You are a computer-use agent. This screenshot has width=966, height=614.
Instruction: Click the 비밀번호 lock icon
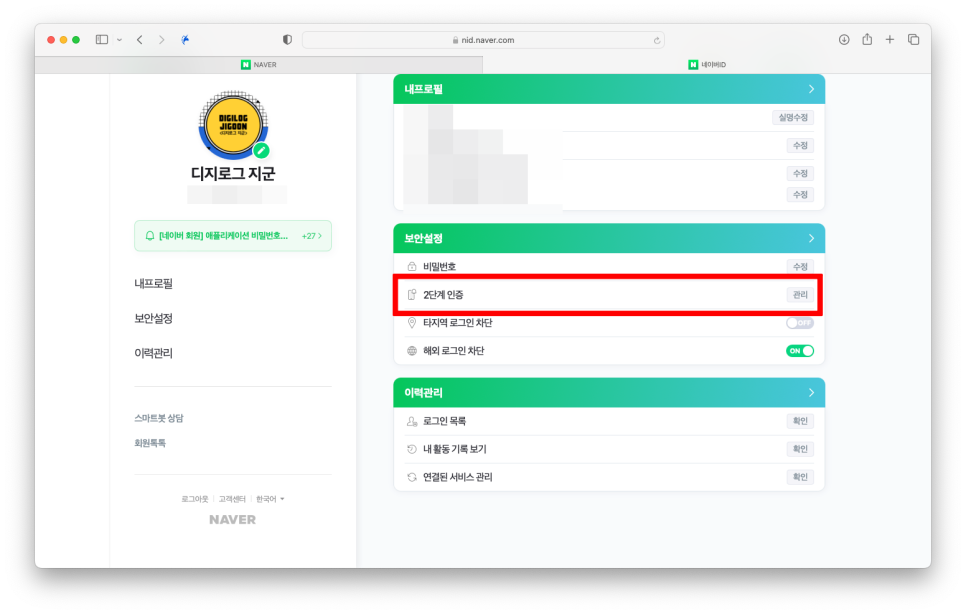click(x=412, y=267)
